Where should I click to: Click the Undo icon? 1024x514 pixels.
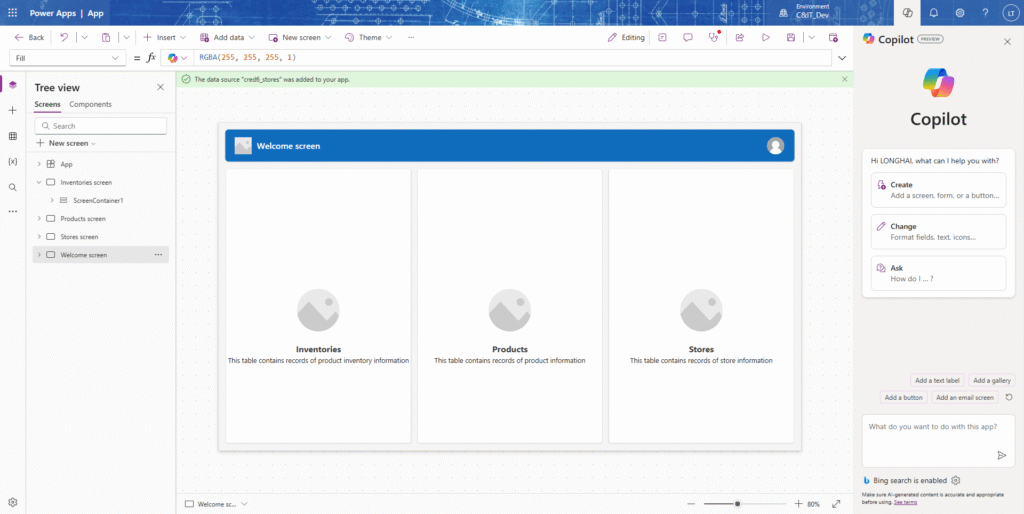(x=63, y=37)
